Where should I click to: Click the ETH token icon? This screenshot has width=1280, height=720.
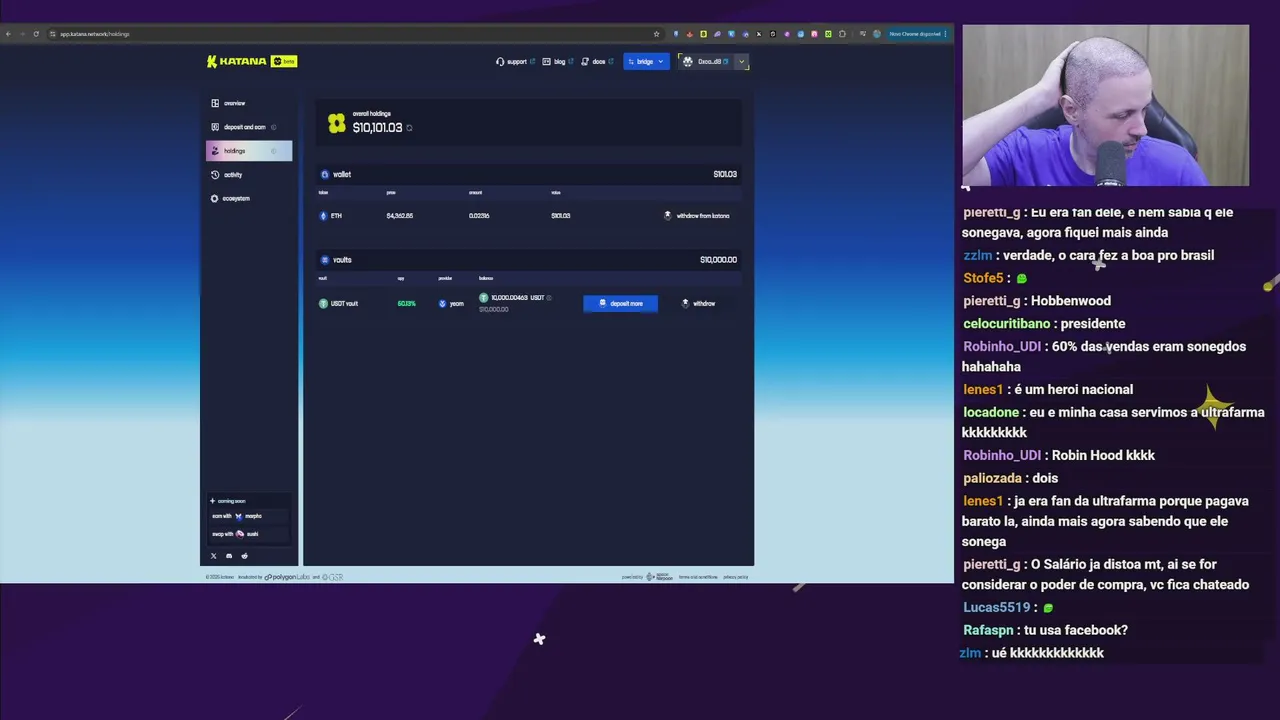pyautogui.click(x=323, y=216)
